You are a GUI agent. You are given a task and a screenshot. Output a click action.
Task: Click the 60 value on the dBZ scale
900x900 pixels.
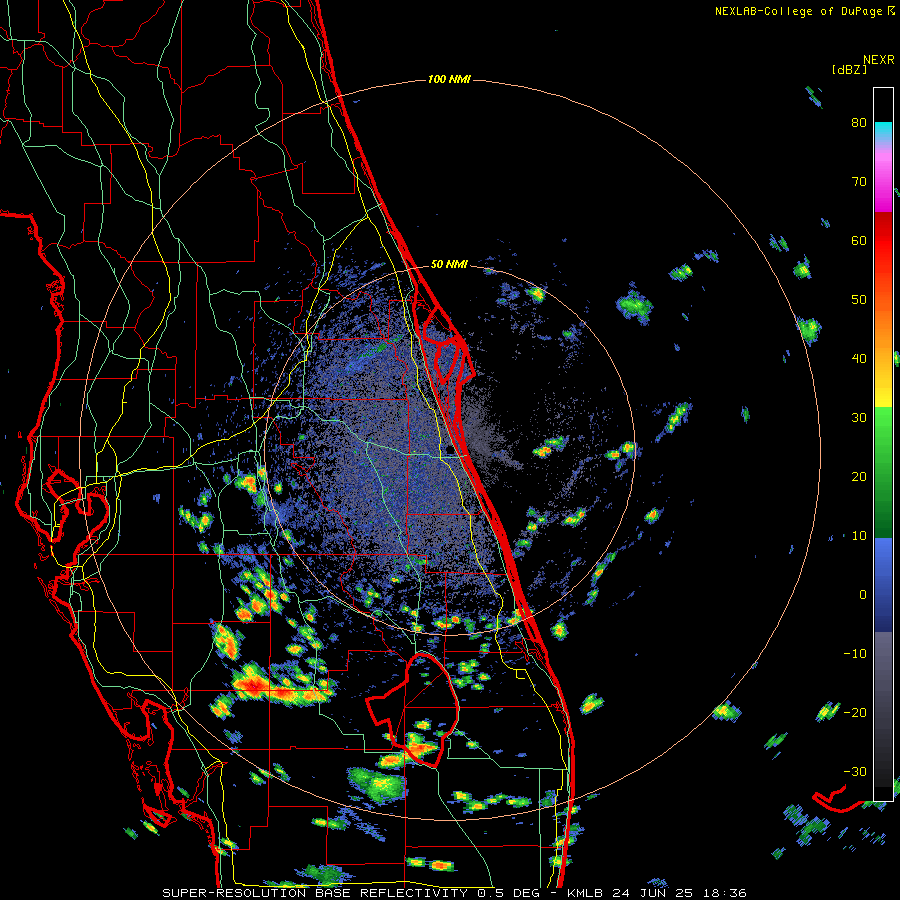859,240
